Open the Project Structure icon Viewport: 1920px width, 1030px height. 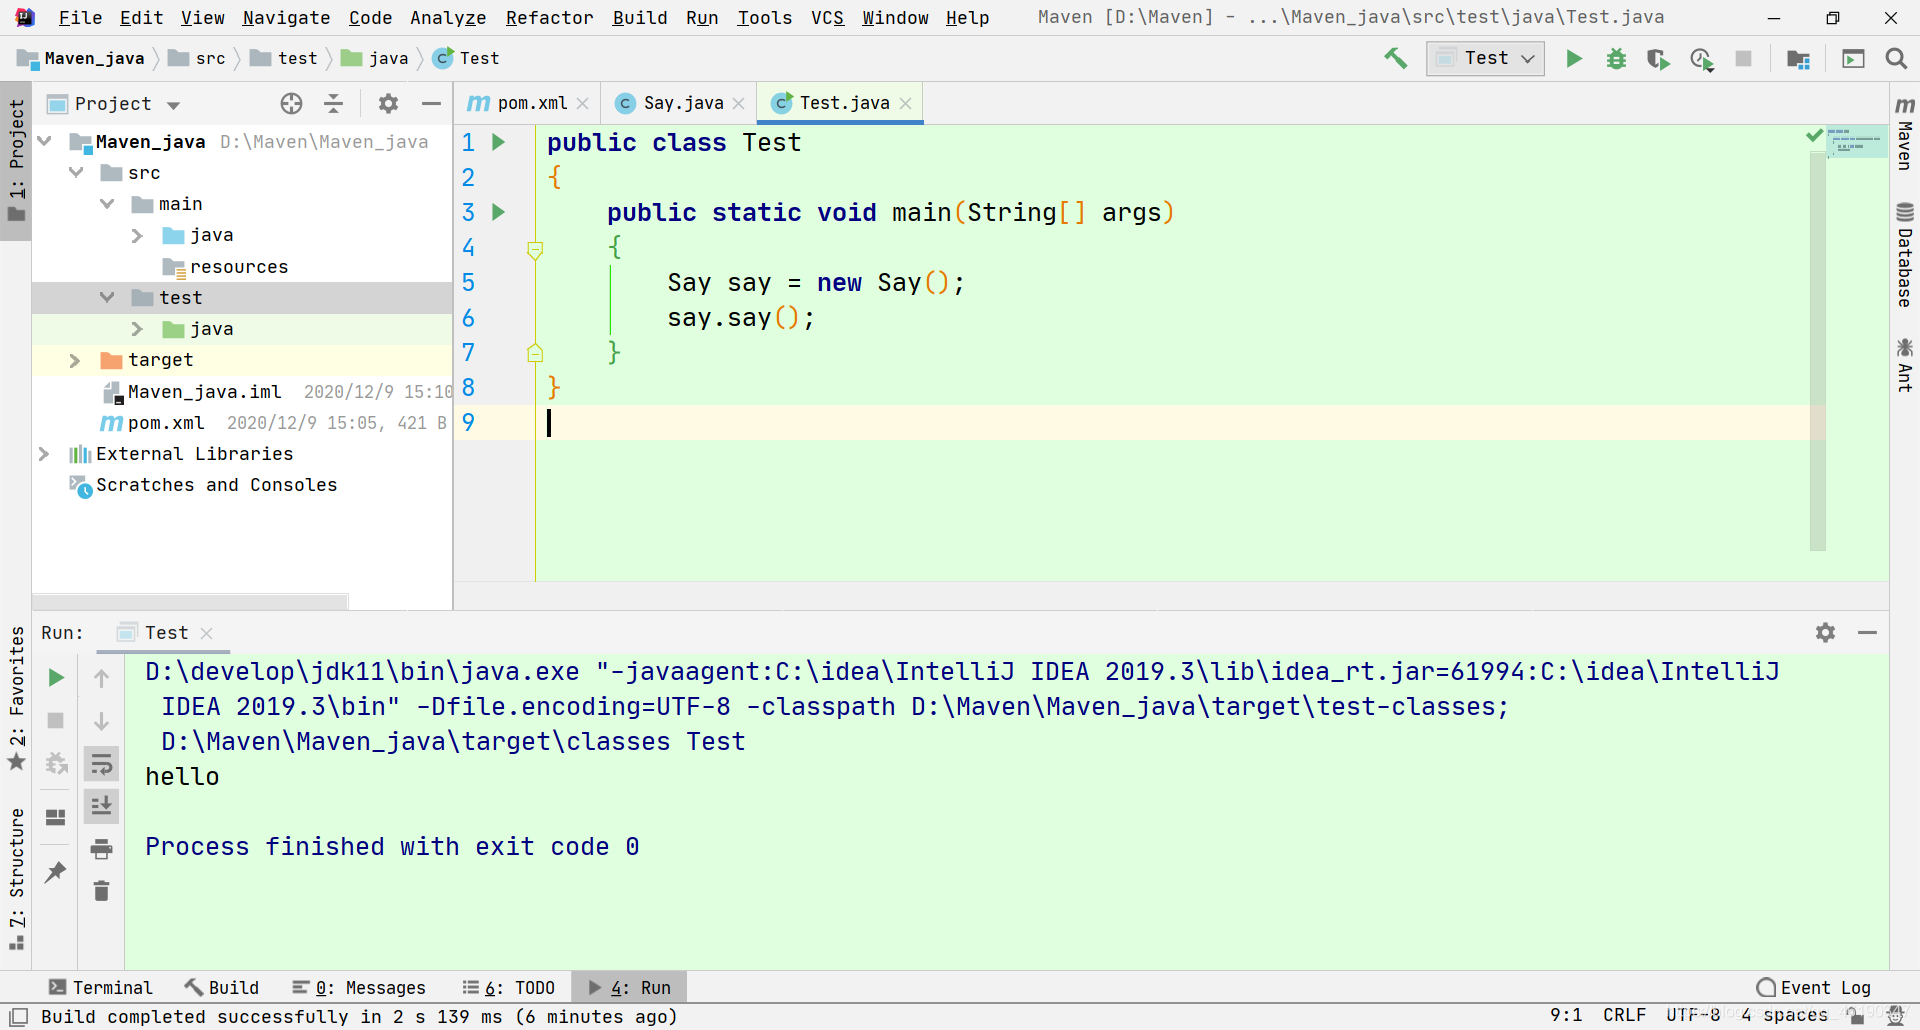point(1798,59)
